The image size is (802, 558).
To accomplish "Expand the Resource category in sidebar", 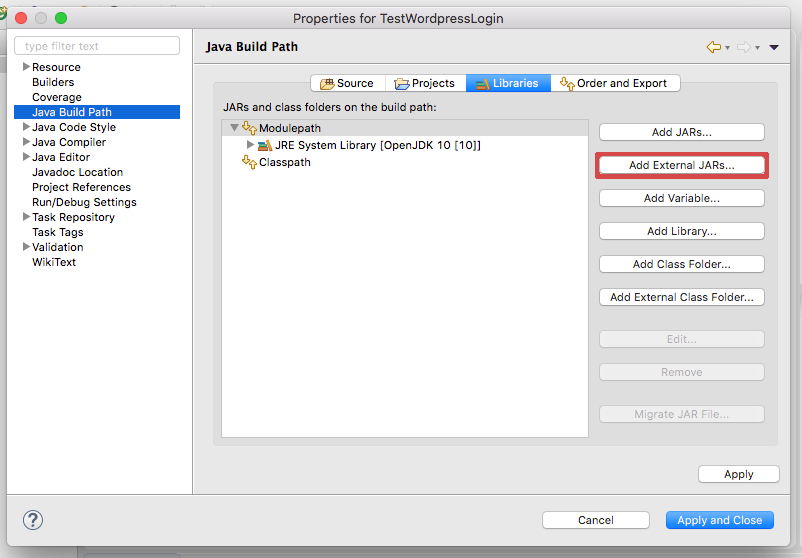I will coord(26,67).
